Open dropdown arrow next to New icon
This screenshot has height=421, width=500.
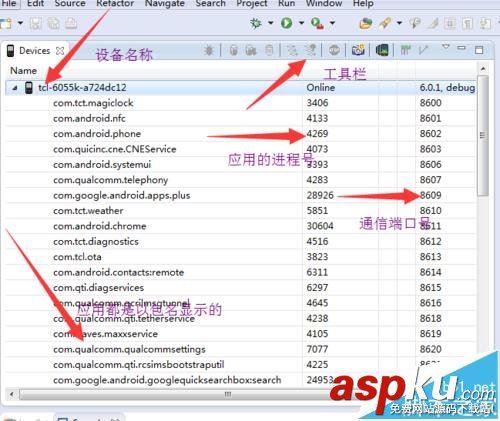tap(20, 23)
